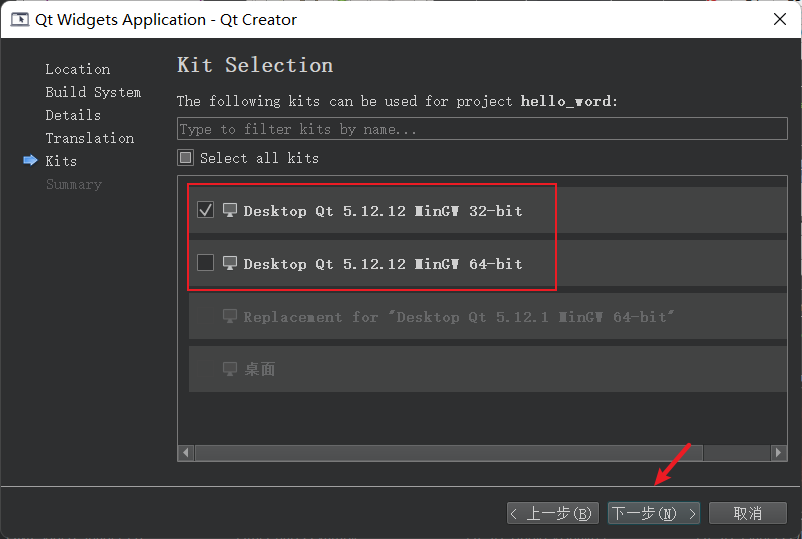
Task: Select the Translation wizard step
Action: click(90, 138)
